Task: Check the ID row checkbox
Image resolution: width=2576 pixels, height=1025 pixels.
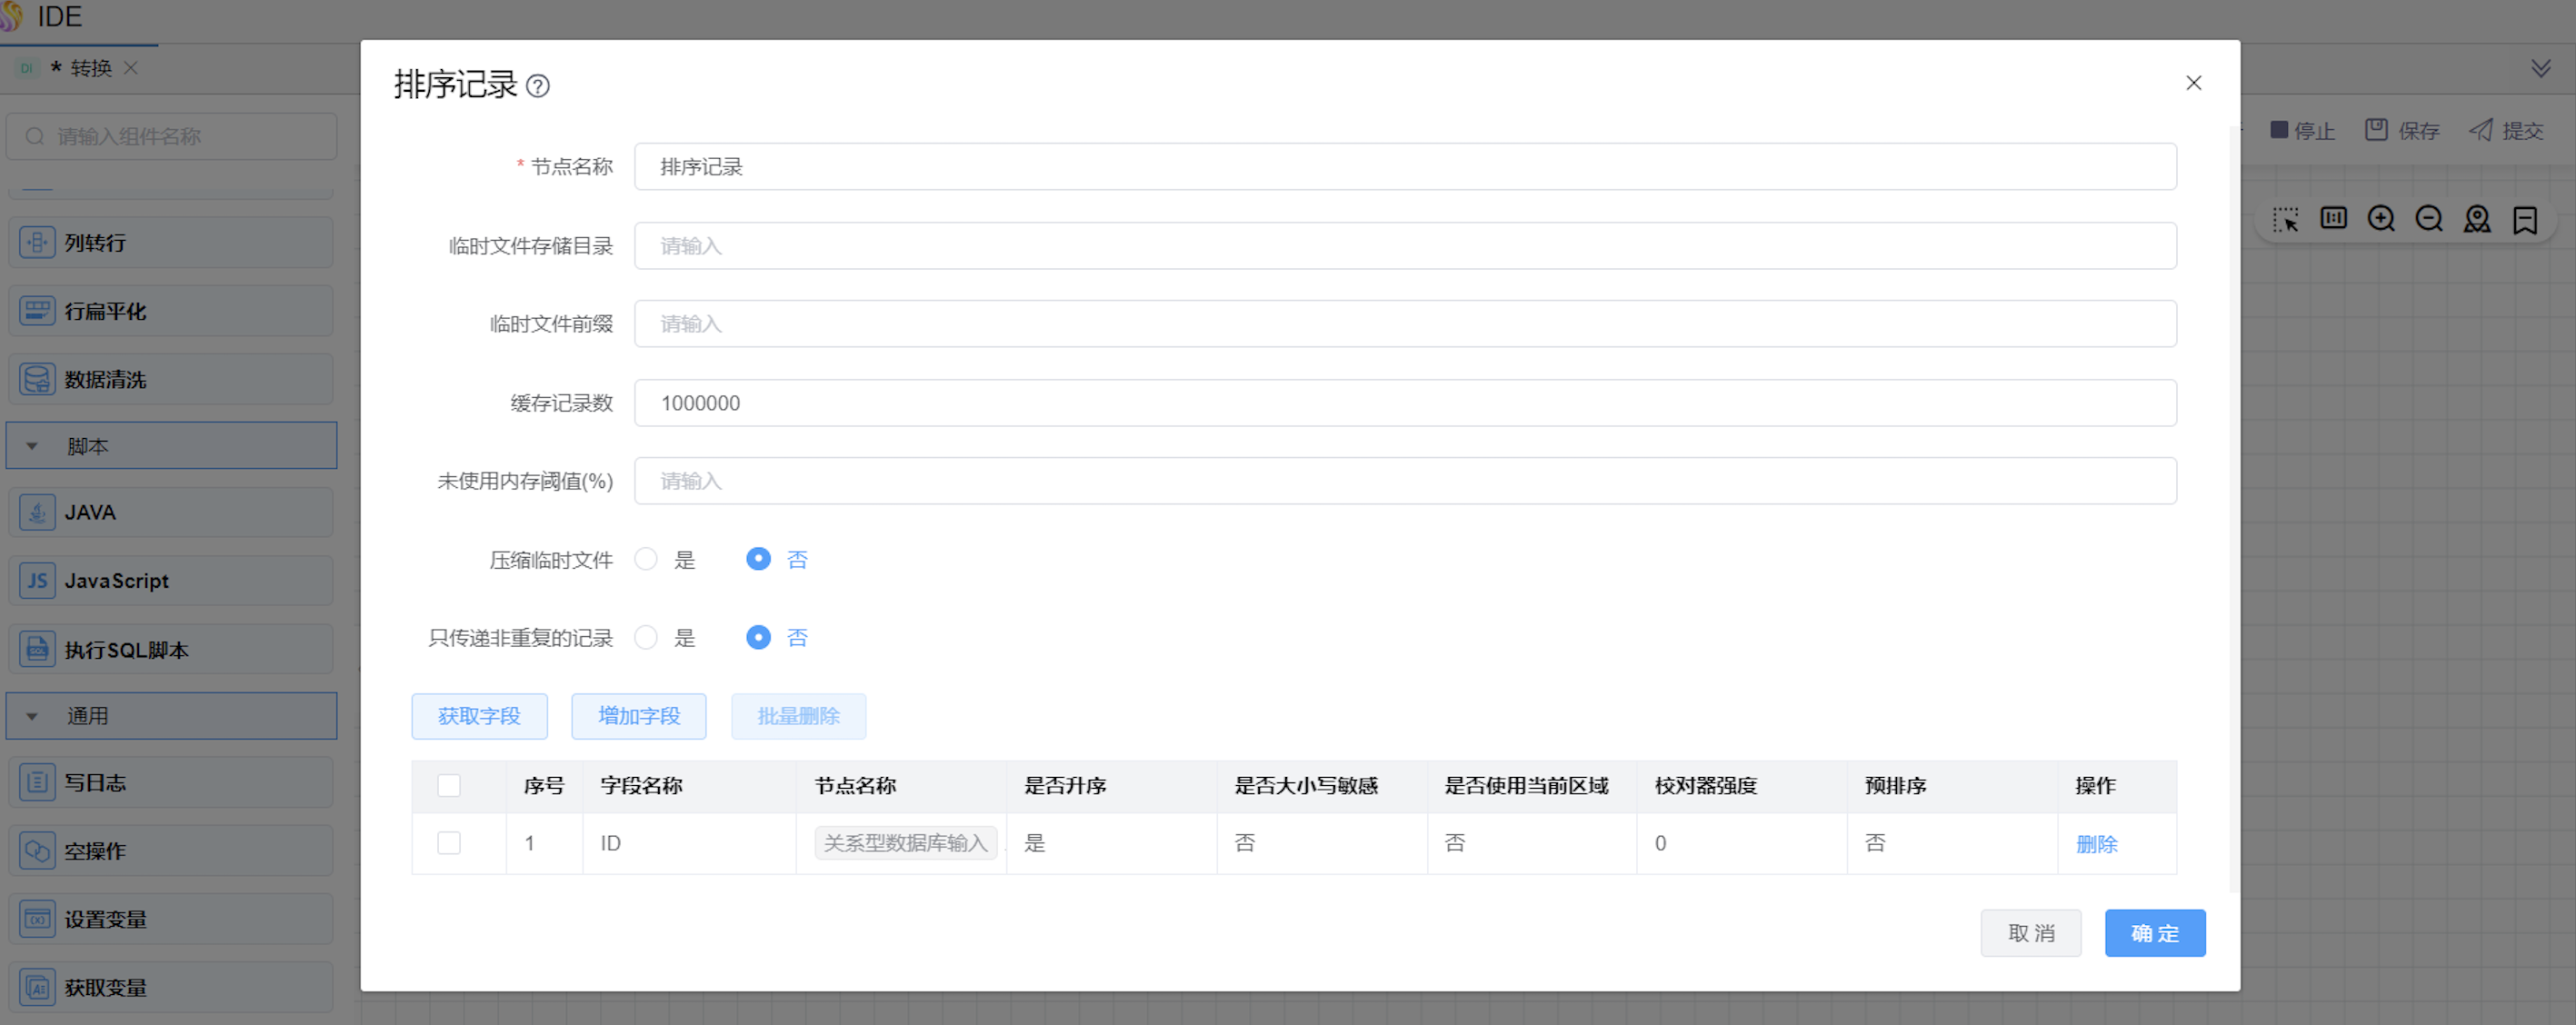Action: click(449, 843)
